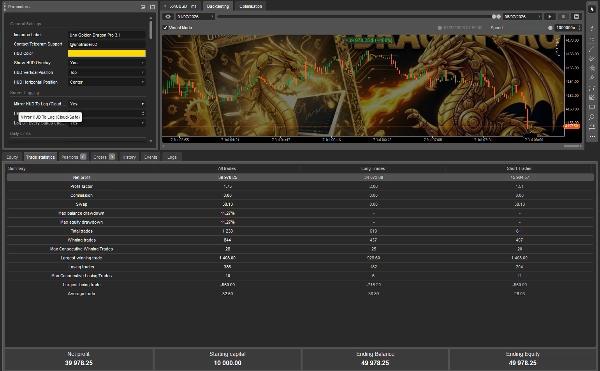
Task: Select the cursor pointer tool in the drawing toolbar
Action: click(x=592, y=9)
